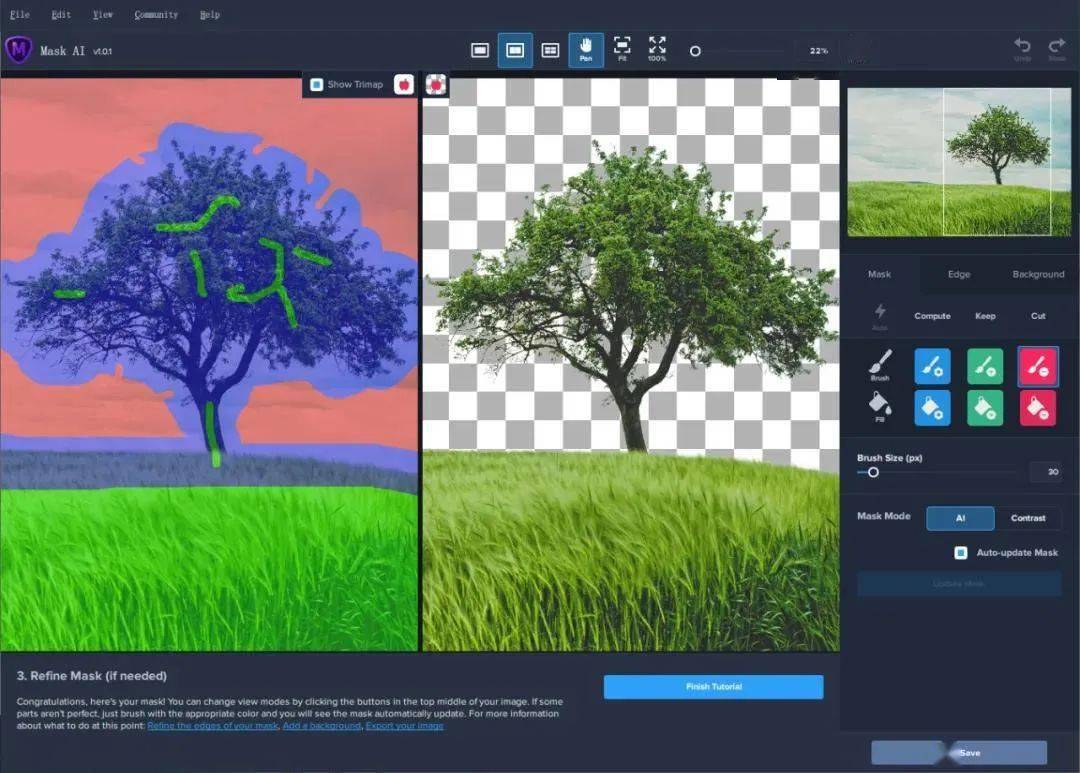Image resolution: width=1080 pixels, height=773 pixels.
Task: Choose the red Cut fill bucket
Action: click(1038, 408)
